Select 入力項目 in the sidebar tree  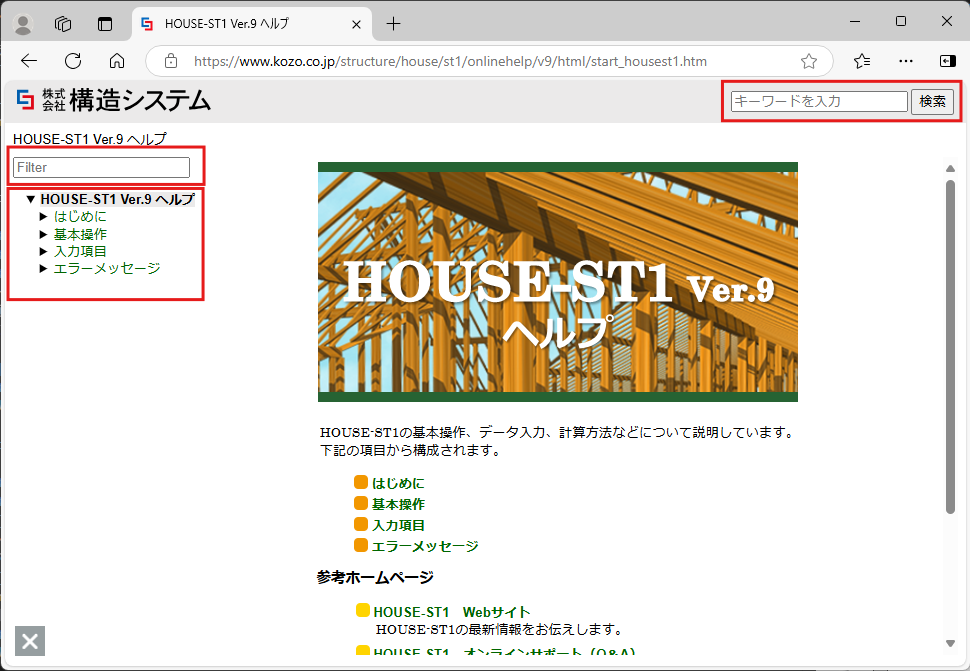pos(80,251)
